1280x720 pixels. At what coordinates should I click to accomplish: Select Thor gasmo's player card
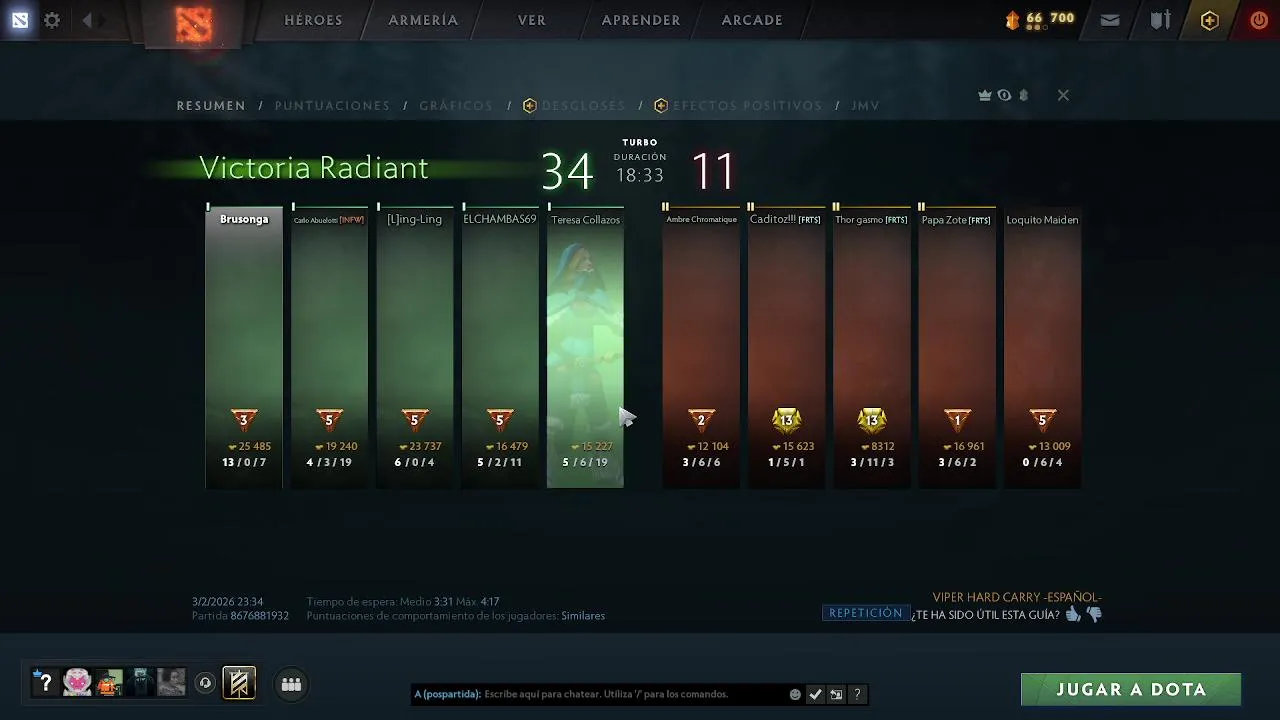872,347
